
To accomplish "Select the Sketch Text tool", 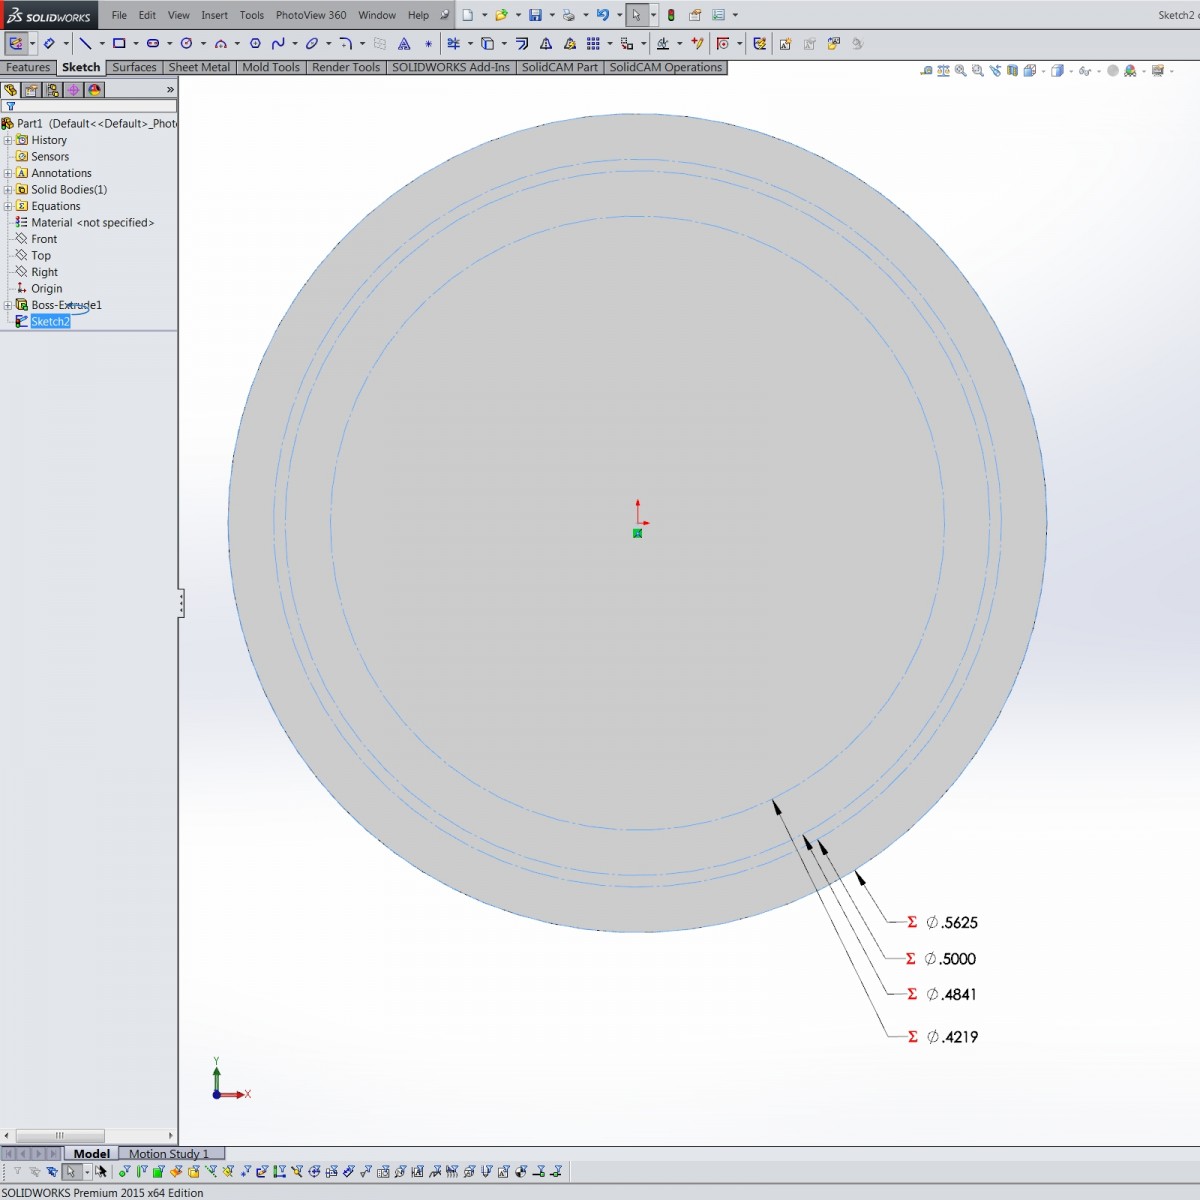I will (403, 43).
